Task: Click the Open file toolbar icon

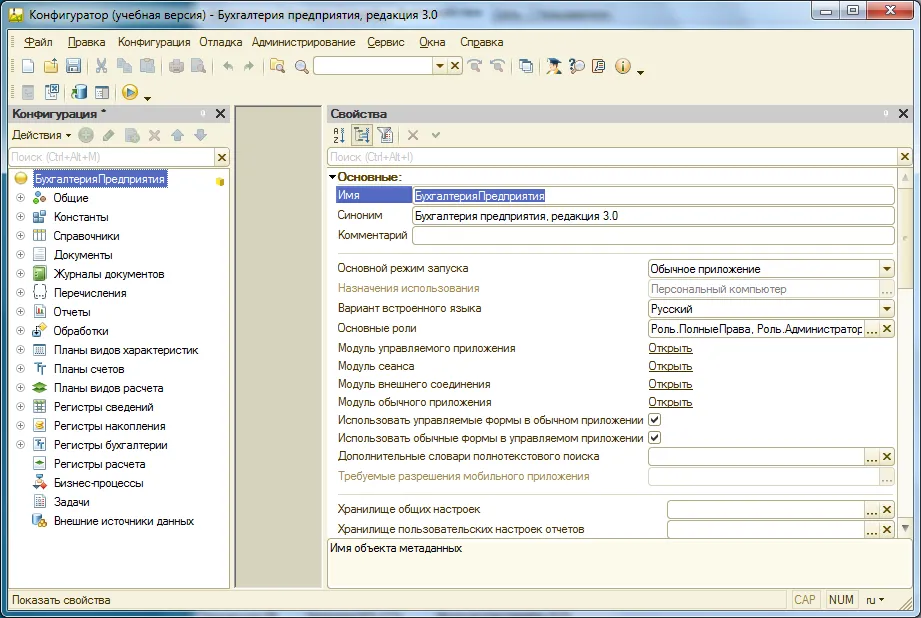Action: point(51,66)
